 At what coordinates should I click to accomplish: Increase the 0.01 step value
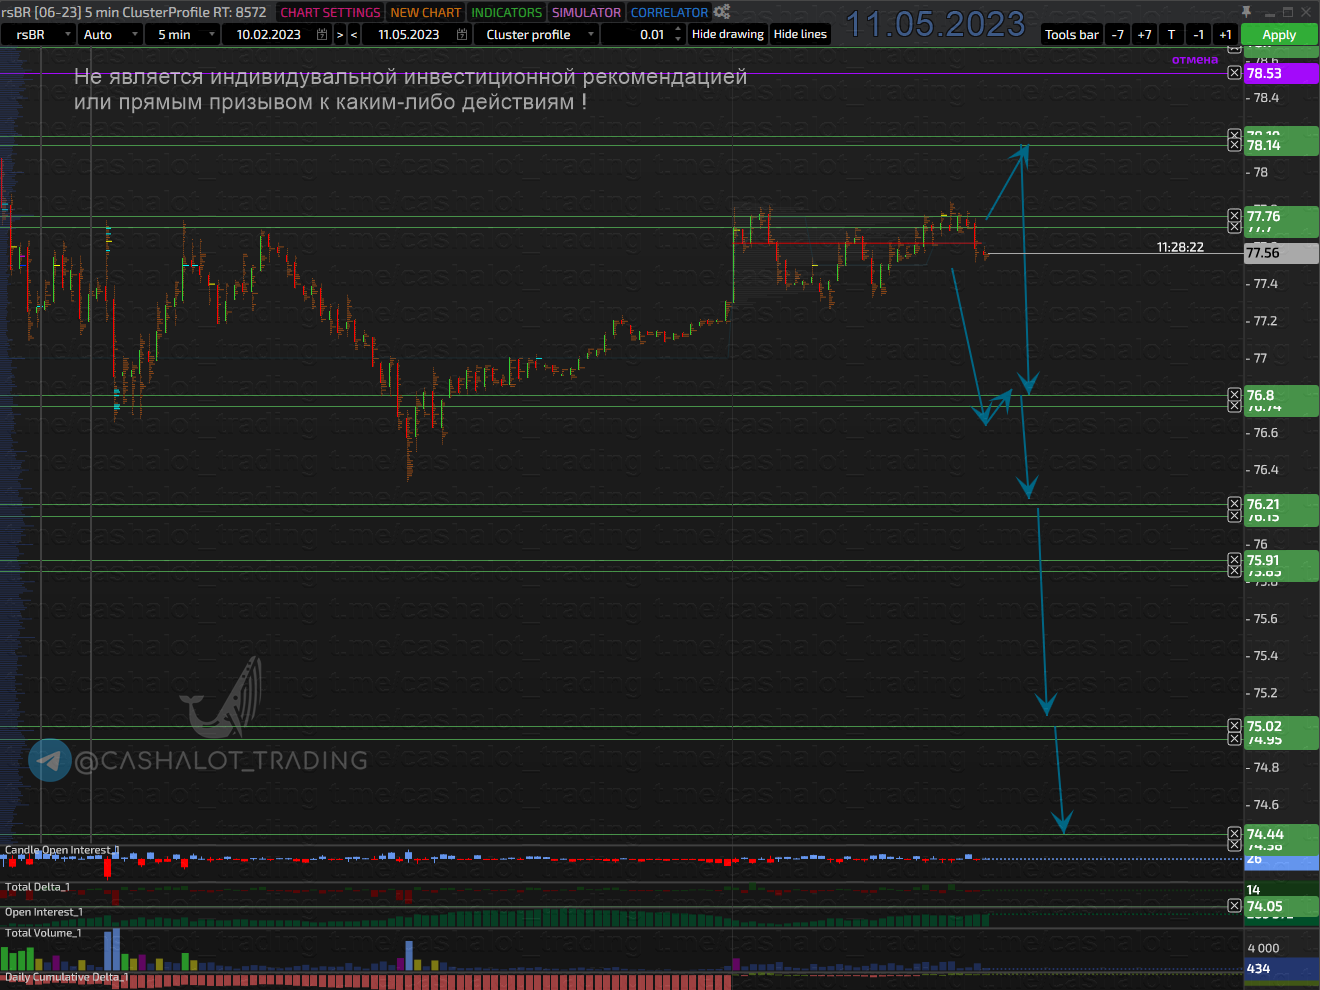pyautogui.click(x=678, y=29)
